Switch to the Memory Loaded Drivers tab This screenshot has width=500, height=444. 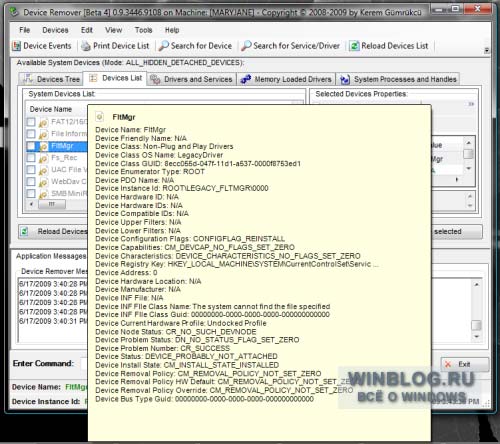pyautogui.click(x=286, y=79)
